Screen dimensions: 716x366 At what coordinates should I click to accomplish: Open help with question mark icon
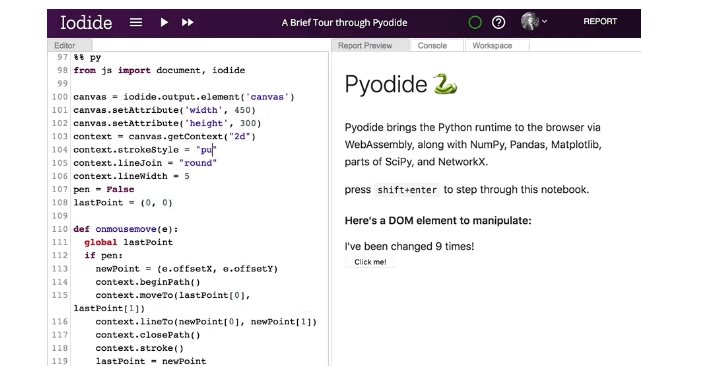(x=498, y=22)
